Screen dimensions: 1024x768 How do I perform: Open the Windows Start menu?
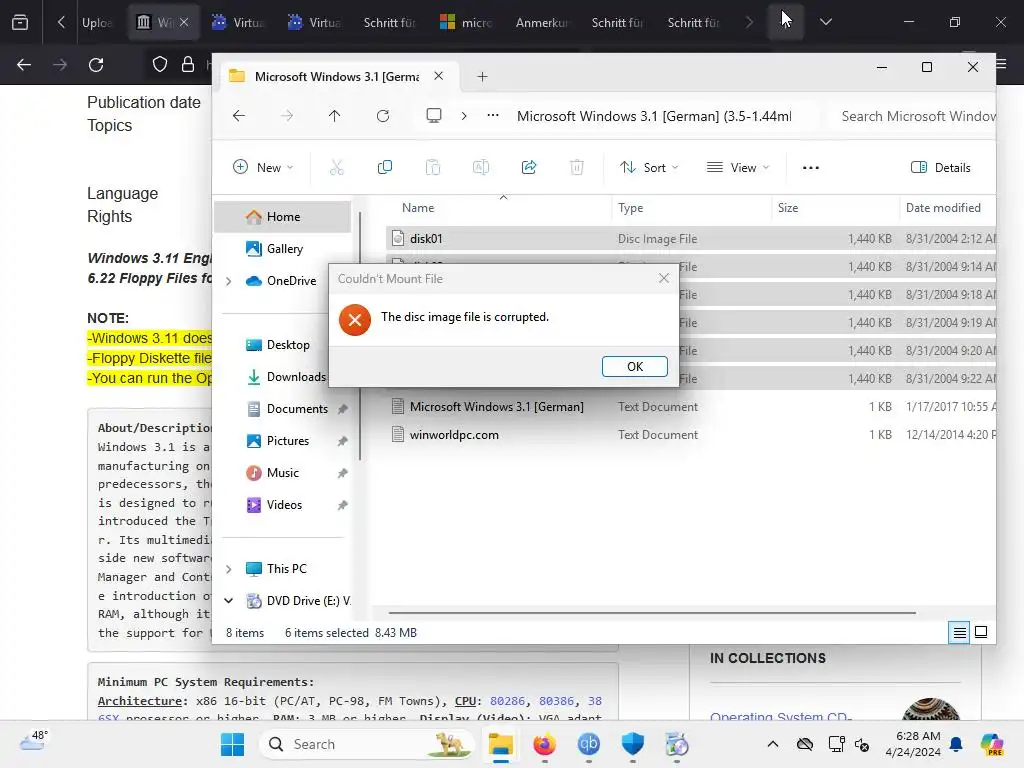pyautogui.click(x=232, y=744)
